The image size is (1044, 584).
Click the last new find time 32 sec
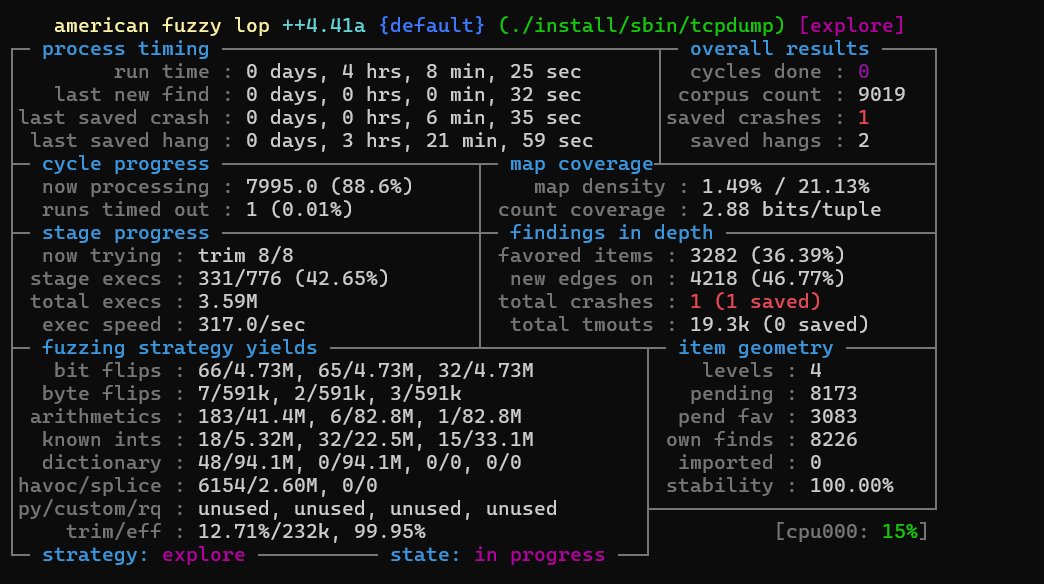tap(545, 95)
